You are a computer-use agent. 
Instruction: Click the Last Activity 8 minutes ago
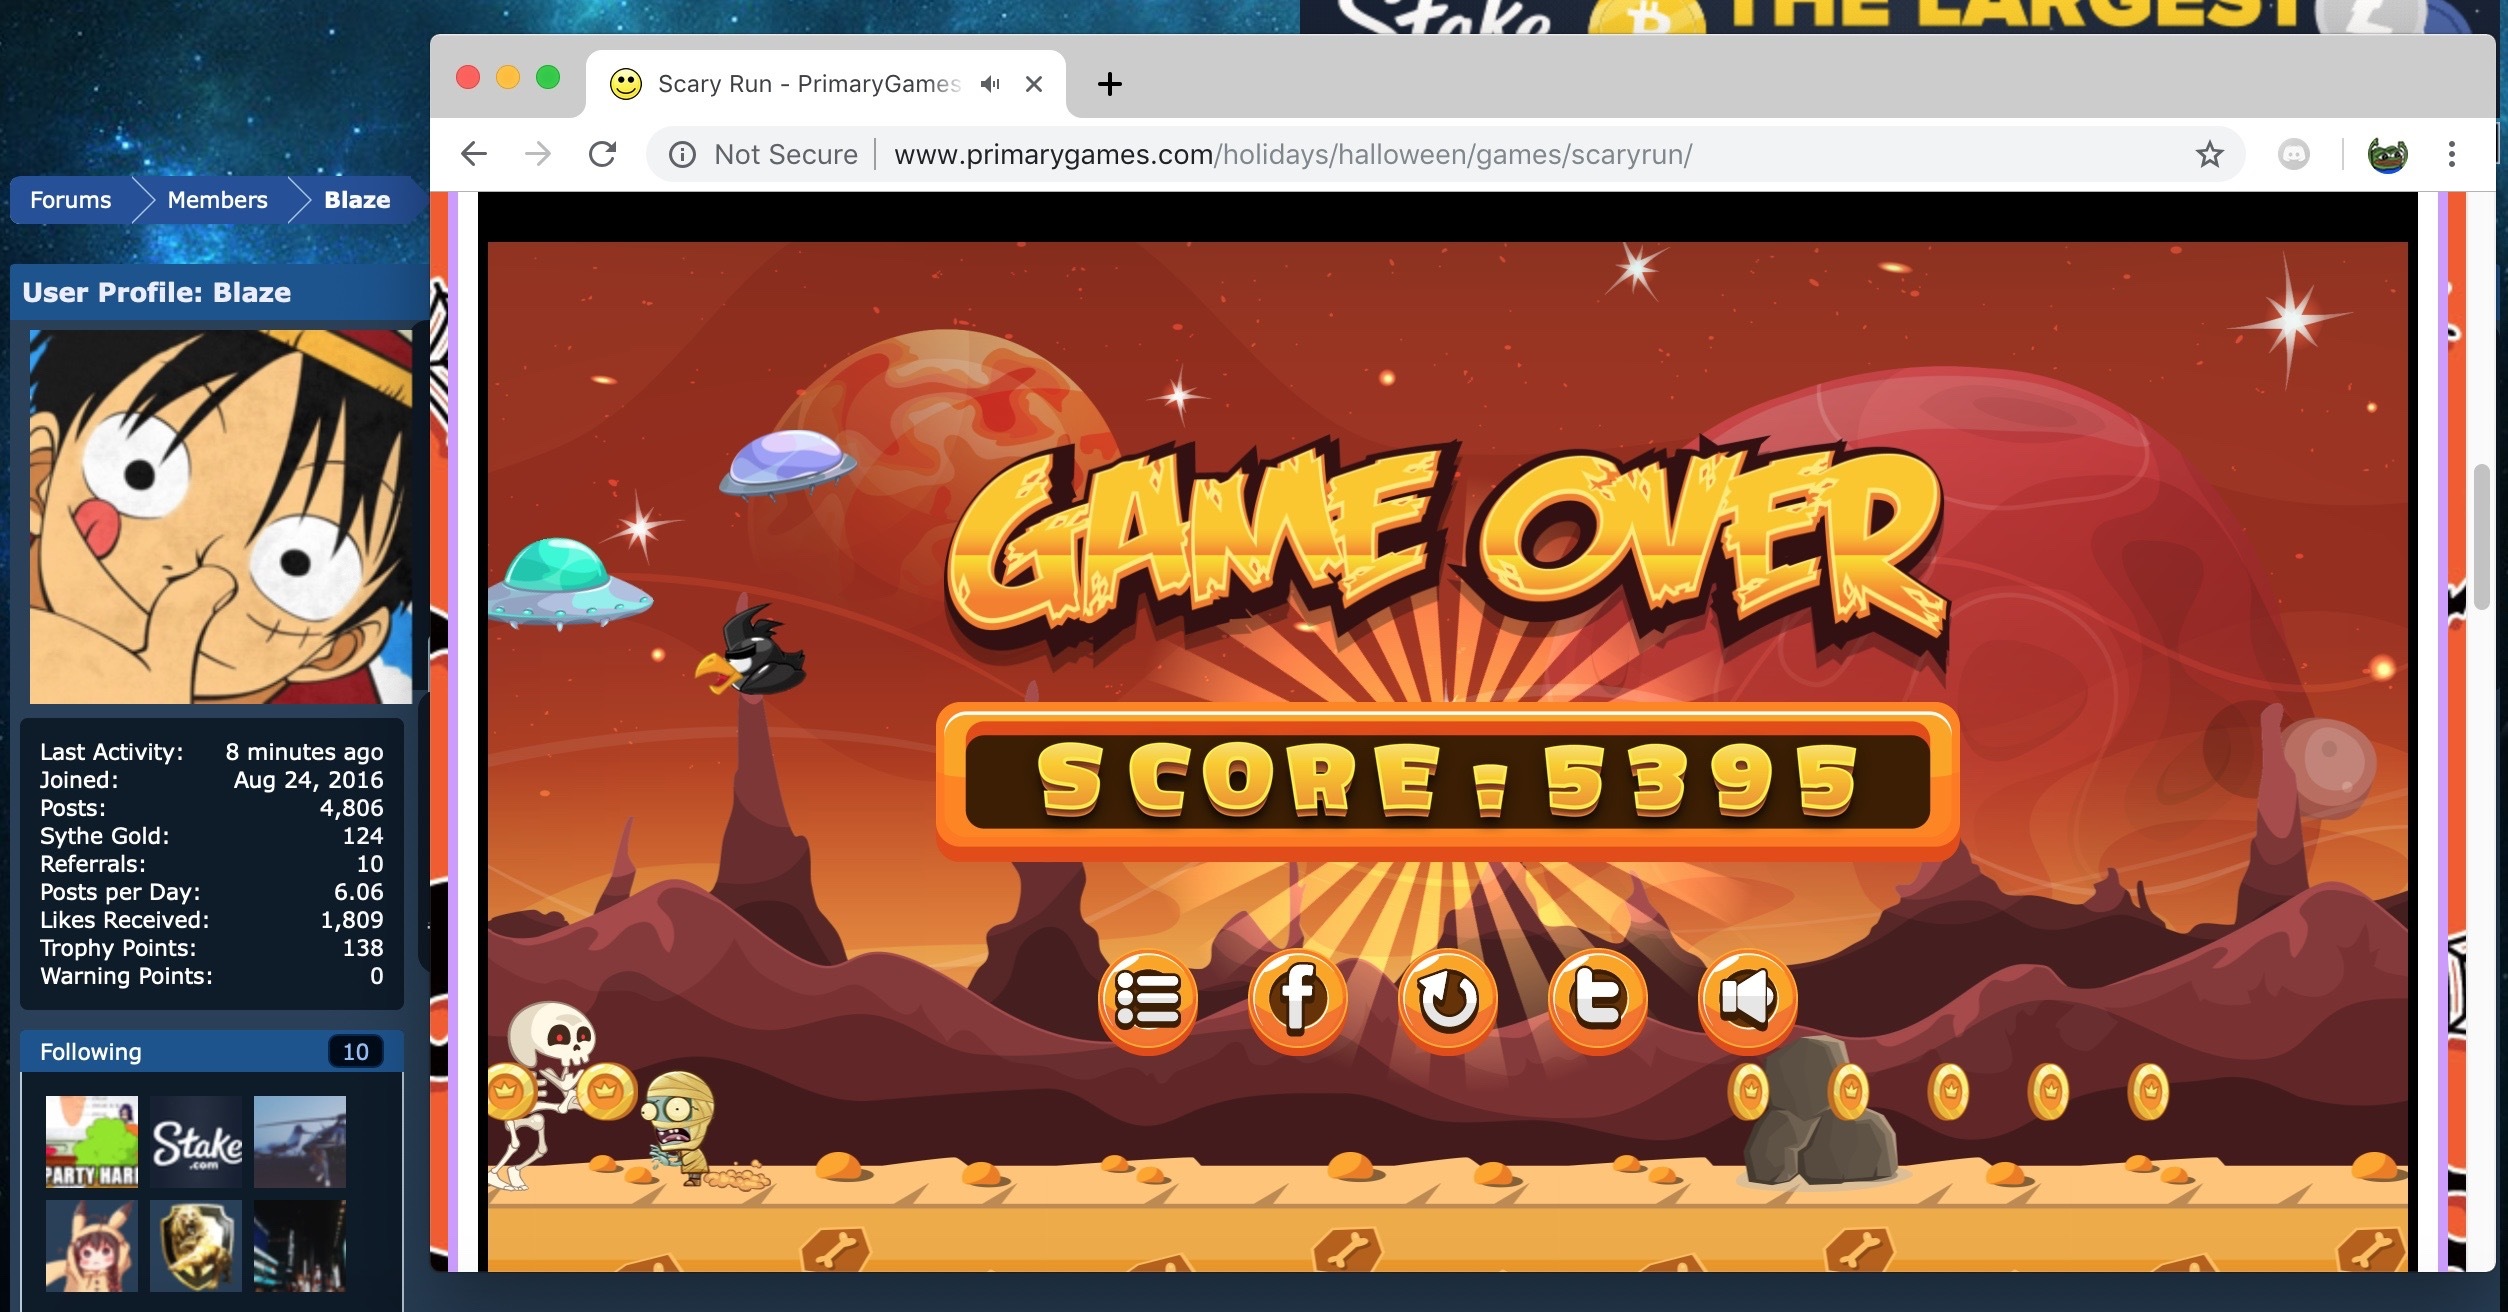pos(304,752)
